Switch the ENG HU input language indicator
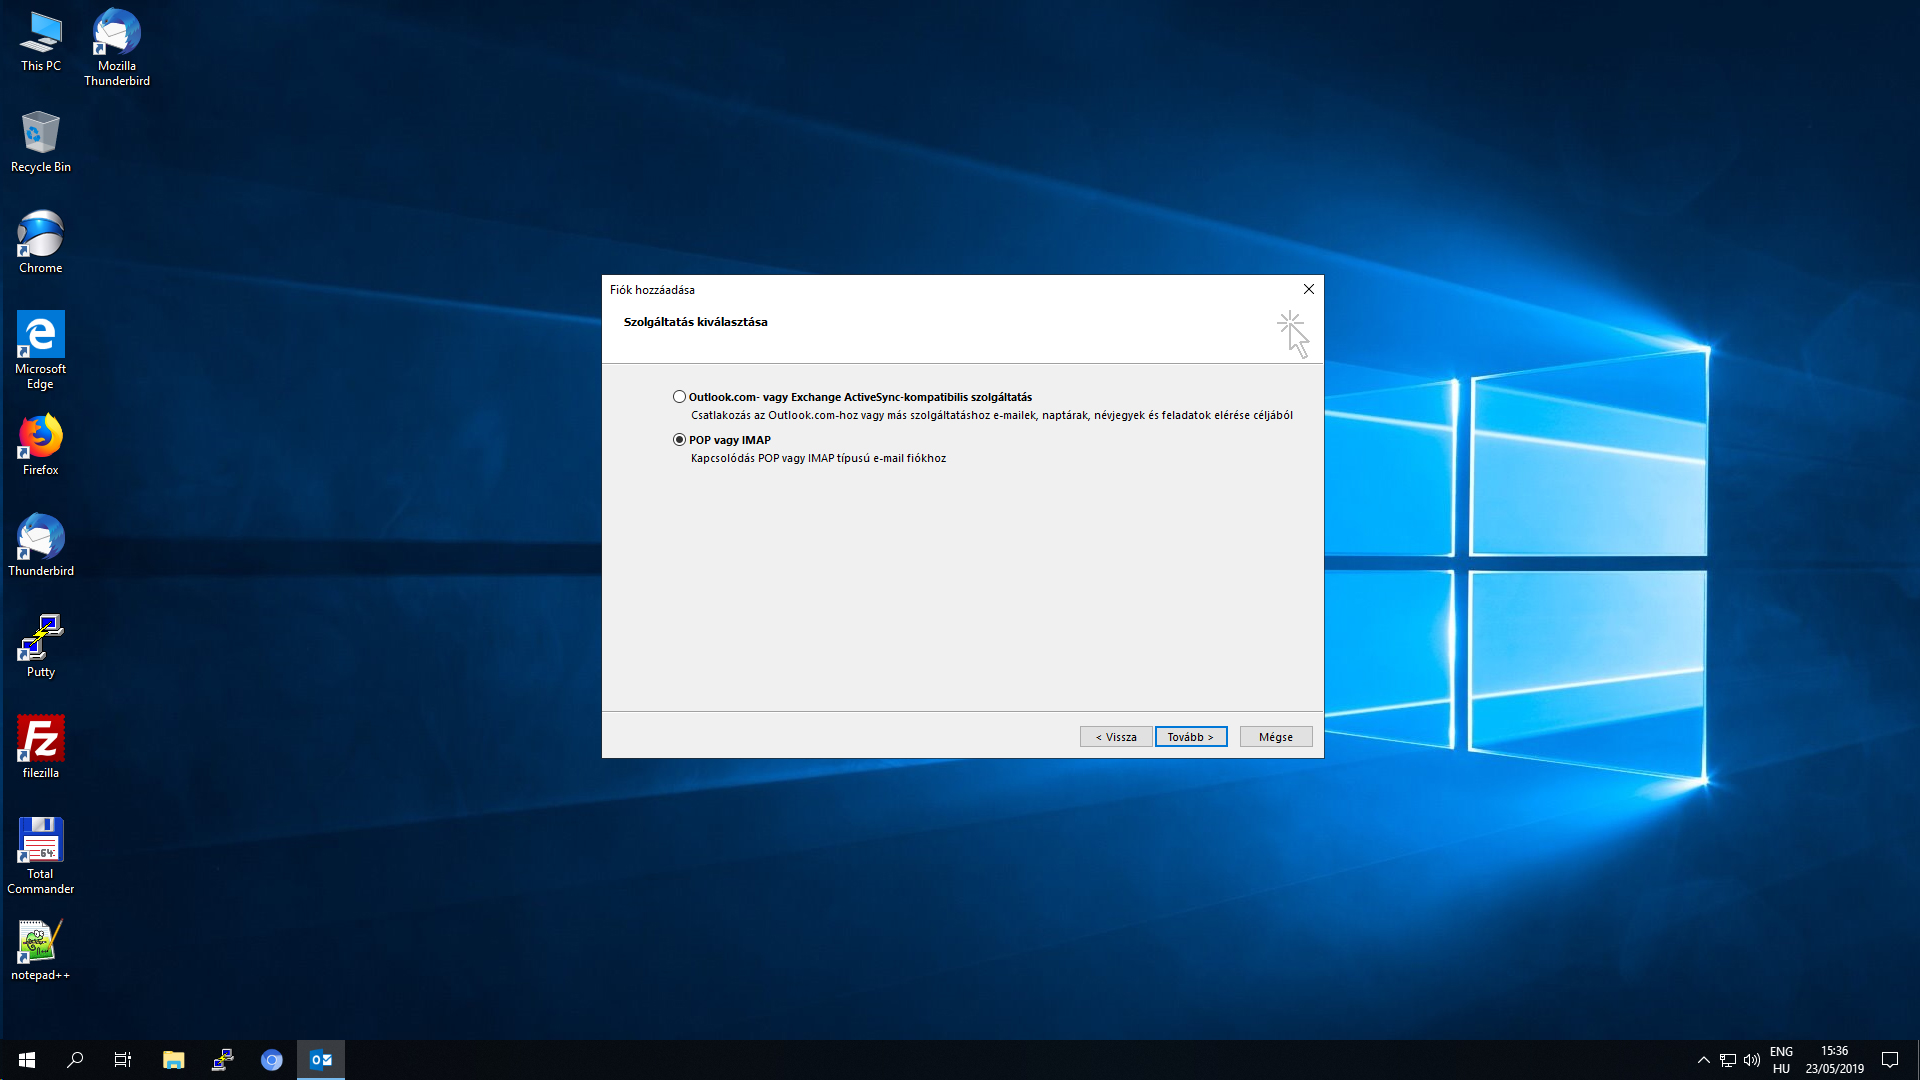The image size is (1920, 1080). (x=1782, y=1060)
